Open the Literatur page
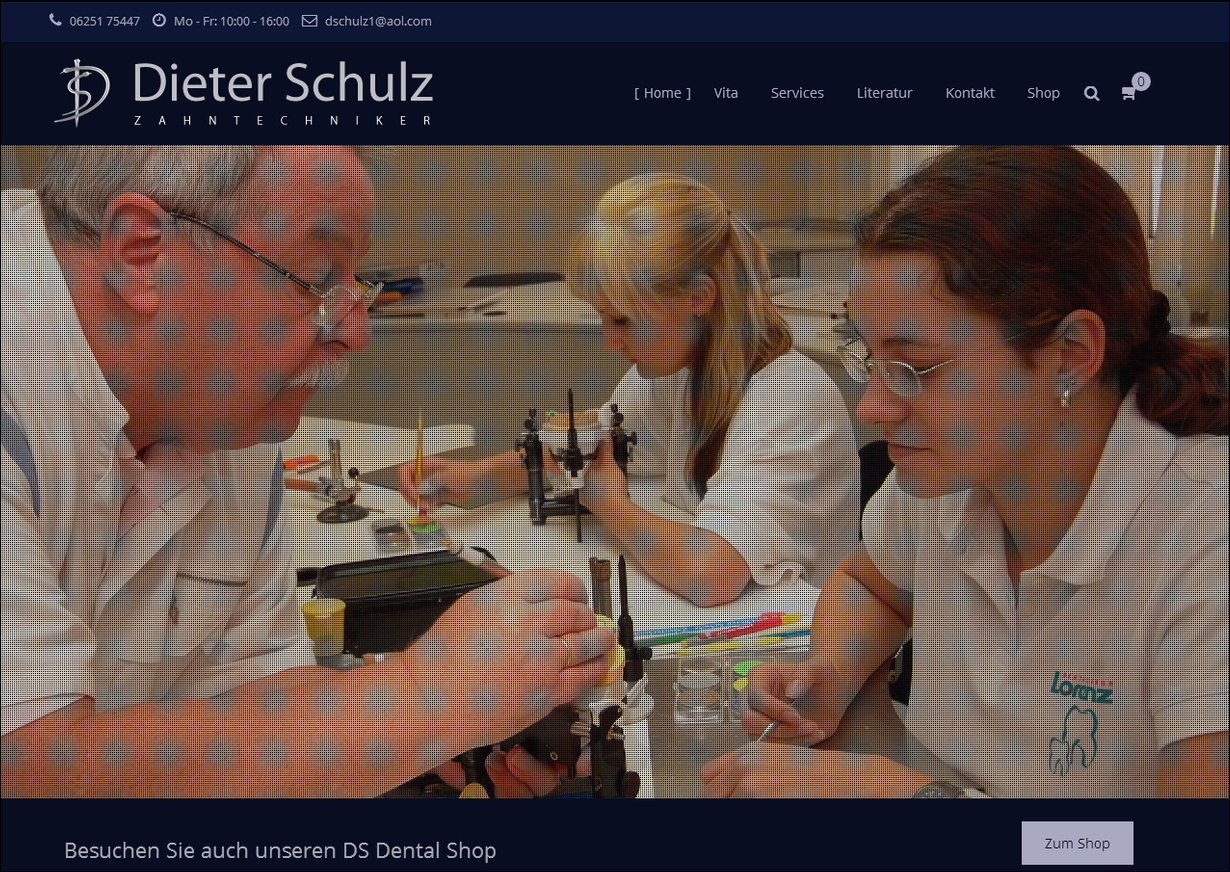 pyautogui.click(x=884, y=93)
